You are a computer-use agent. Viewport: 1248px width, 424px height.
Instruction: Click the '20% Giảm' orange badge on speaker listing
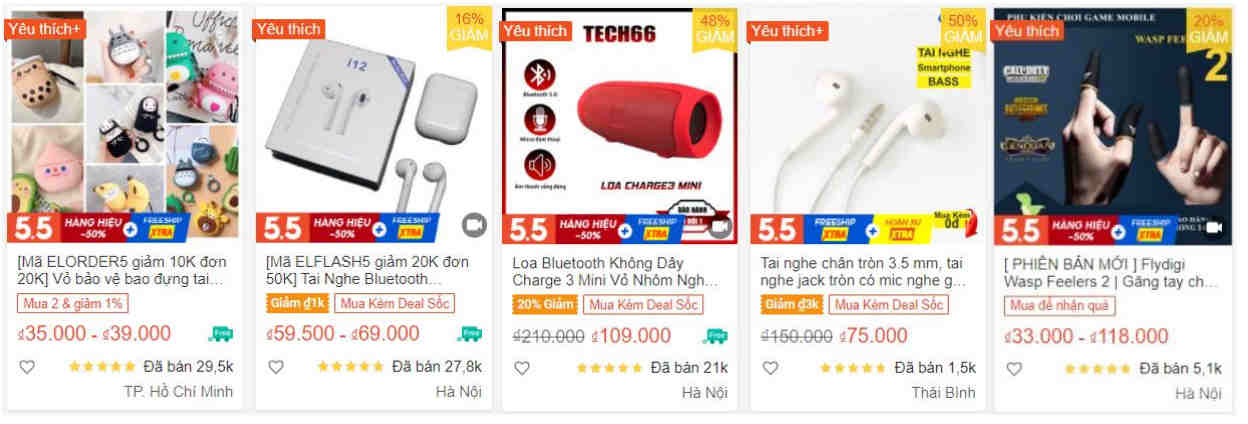click(545, 304)
